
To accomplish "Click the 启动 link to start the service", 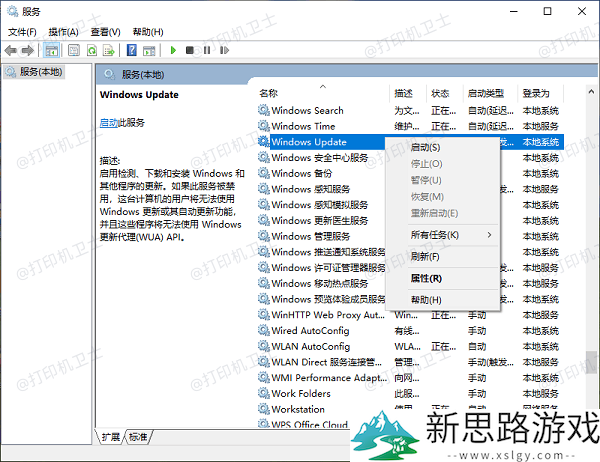I will [109, 123].
